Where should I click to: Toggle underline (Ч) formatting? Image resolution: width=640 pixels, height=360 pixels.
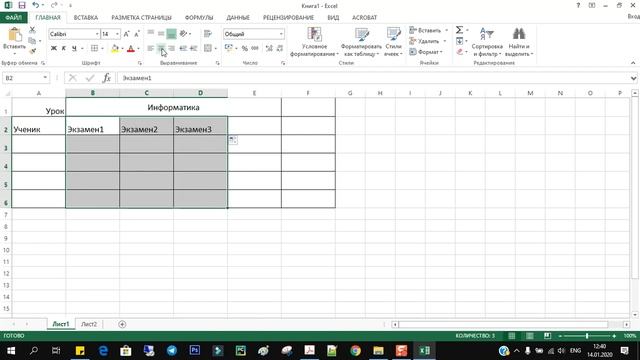tap(74, 48)
